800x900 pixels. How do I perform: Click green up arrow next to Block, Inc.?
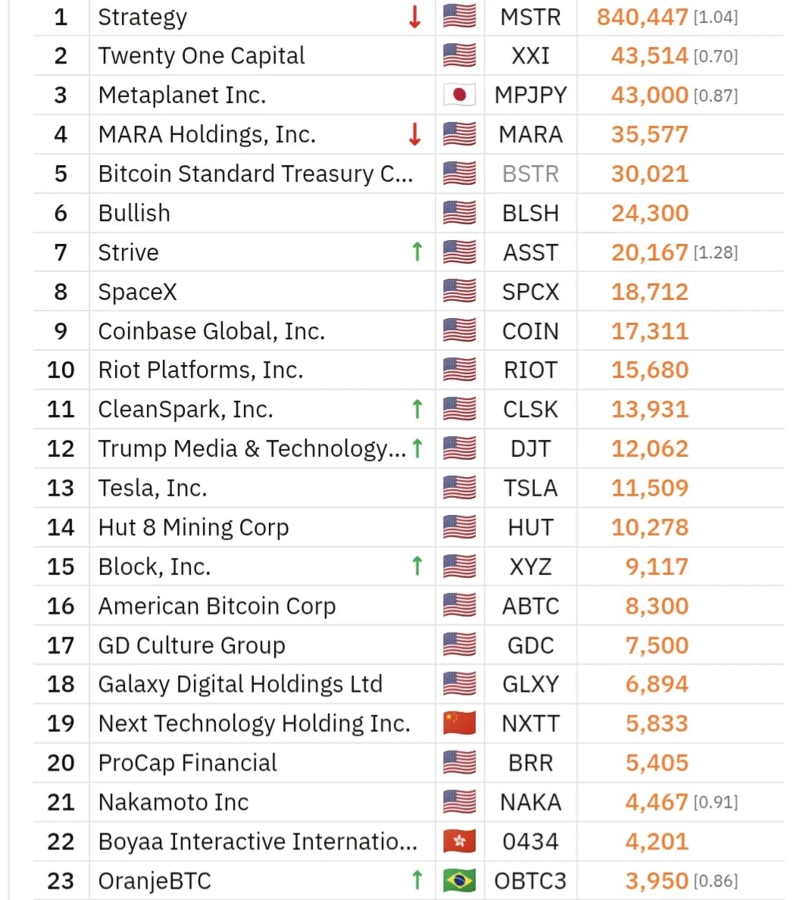[417, 566]
